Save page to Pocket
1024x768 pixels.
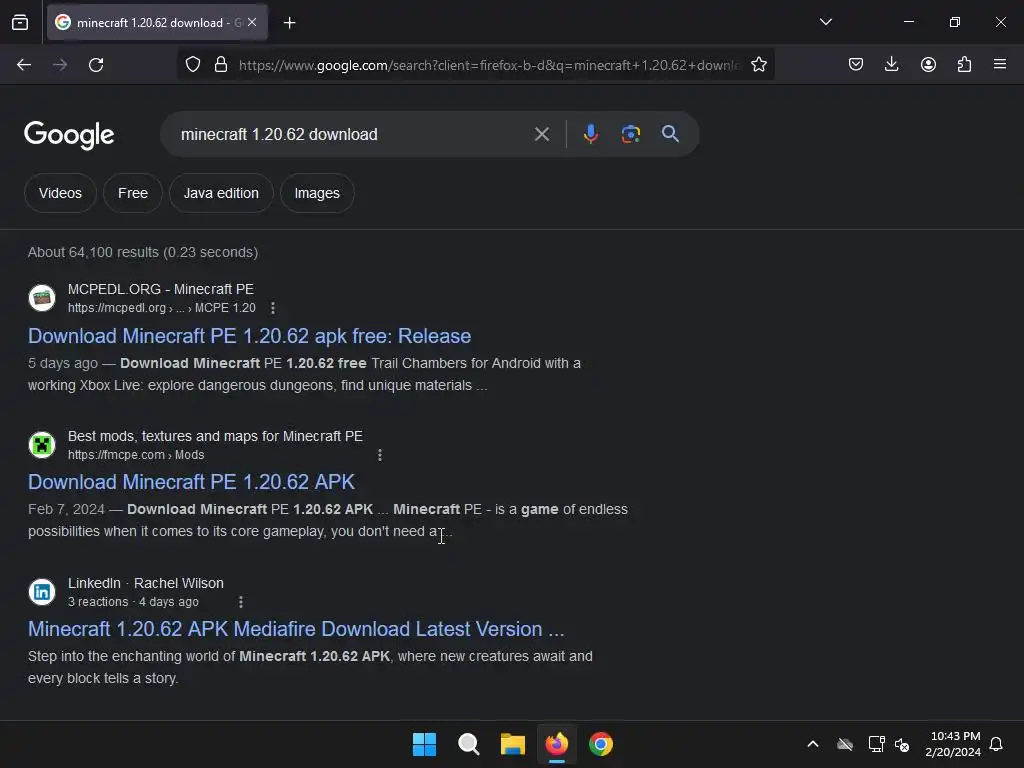(856, 65)
